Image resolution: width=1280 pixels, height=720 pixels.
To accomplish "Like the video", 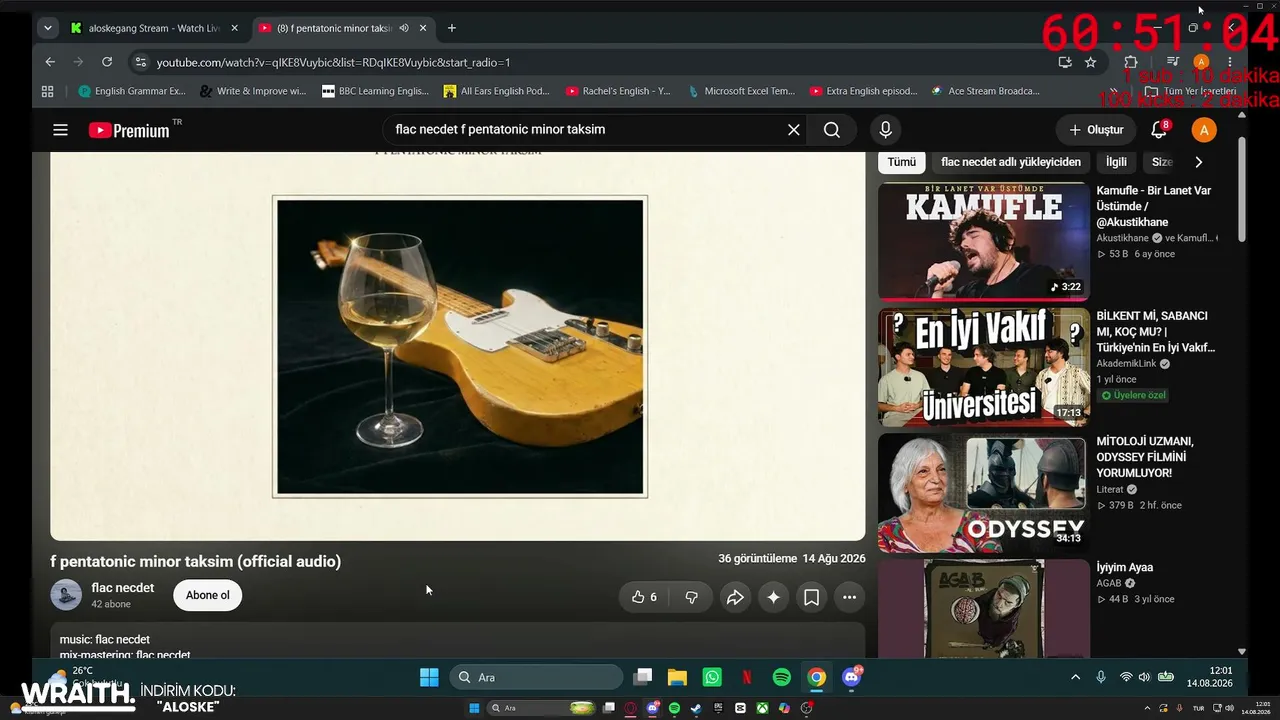I will click(644, 597).
